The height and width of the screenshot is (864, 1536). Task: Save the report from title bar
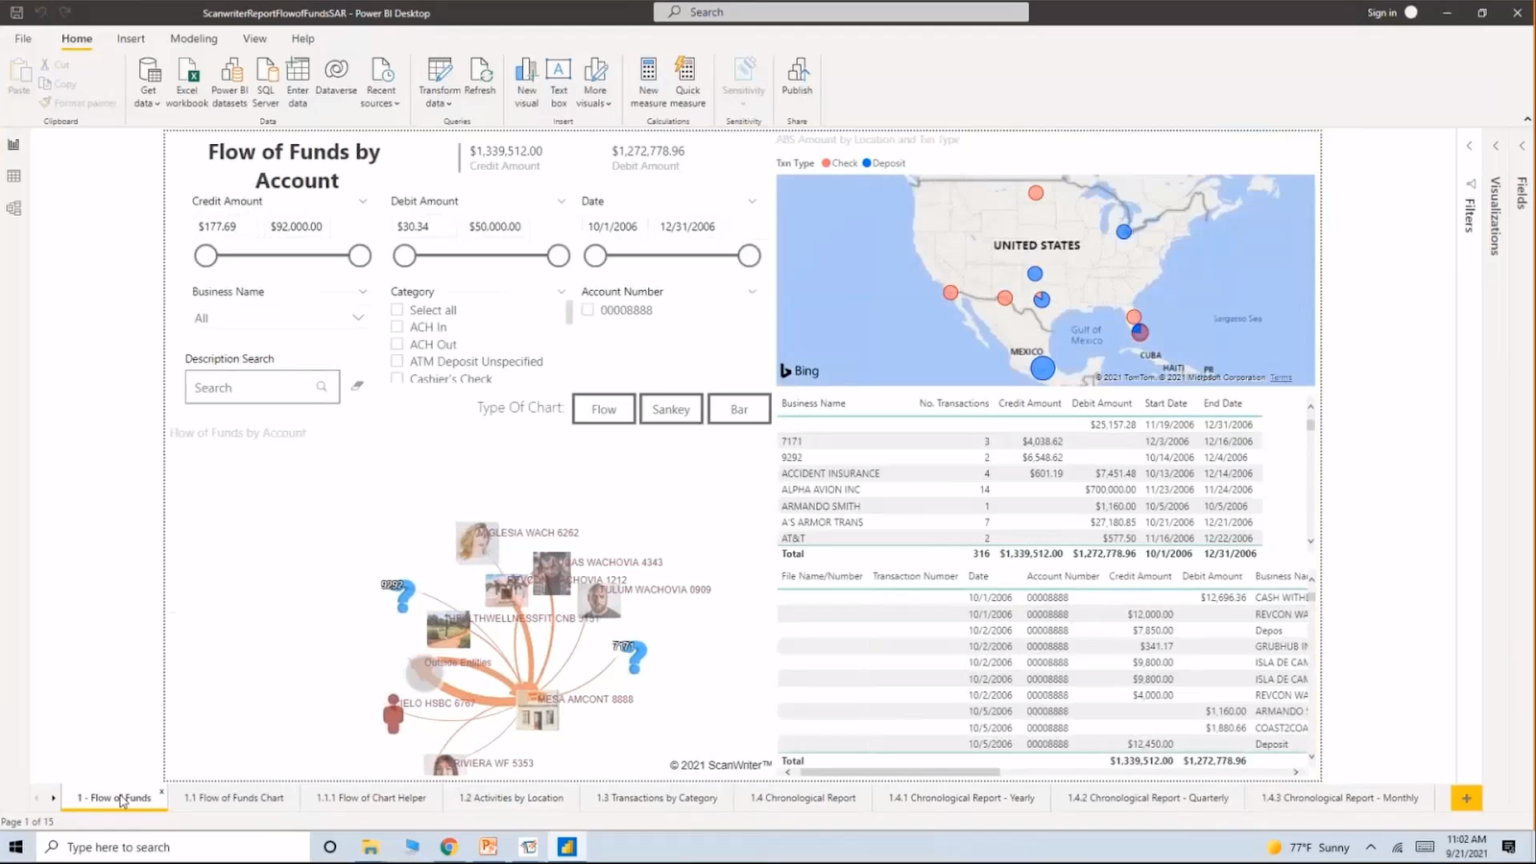click(16, 12)
